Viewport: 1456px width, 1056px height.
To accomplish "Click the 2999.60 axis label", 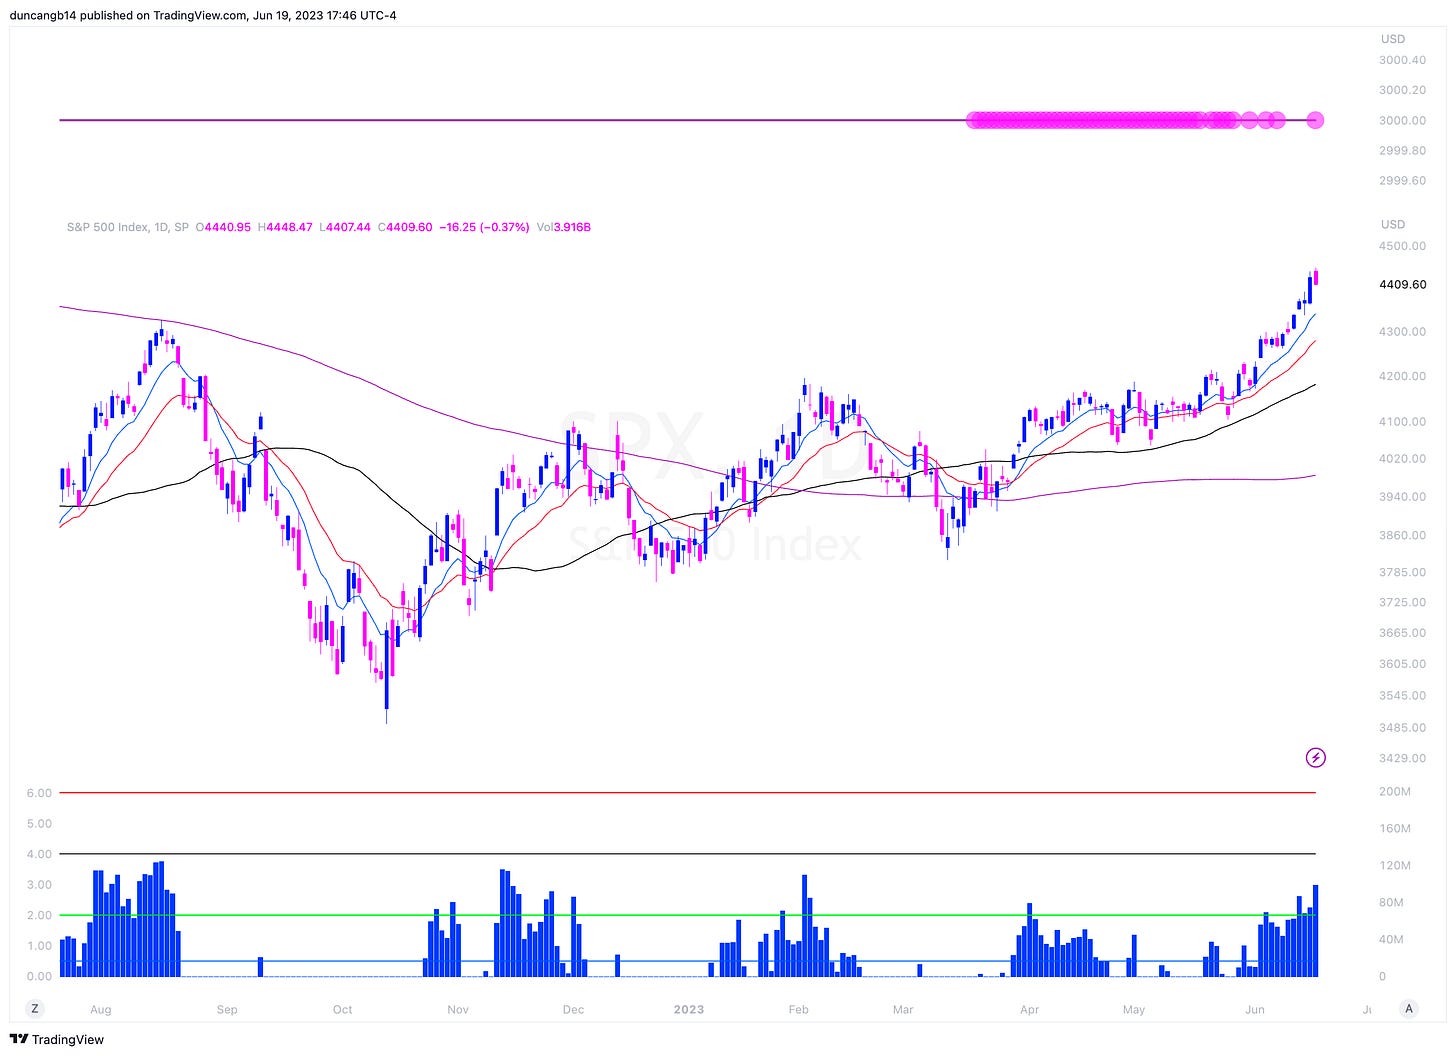I will pyautogui.click(x=1403, y=181).
